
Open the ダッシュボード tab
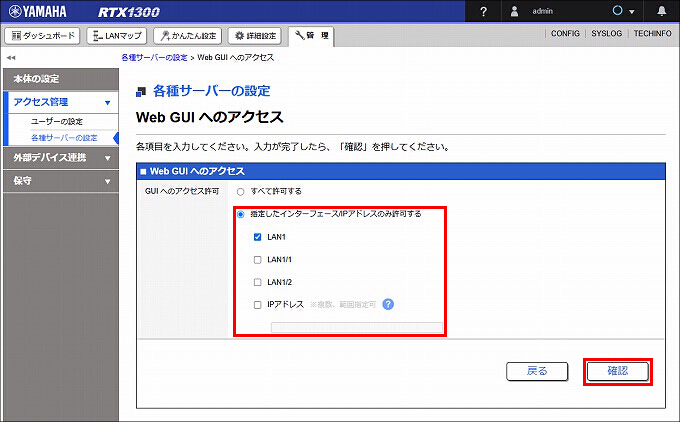coord(42,36)
